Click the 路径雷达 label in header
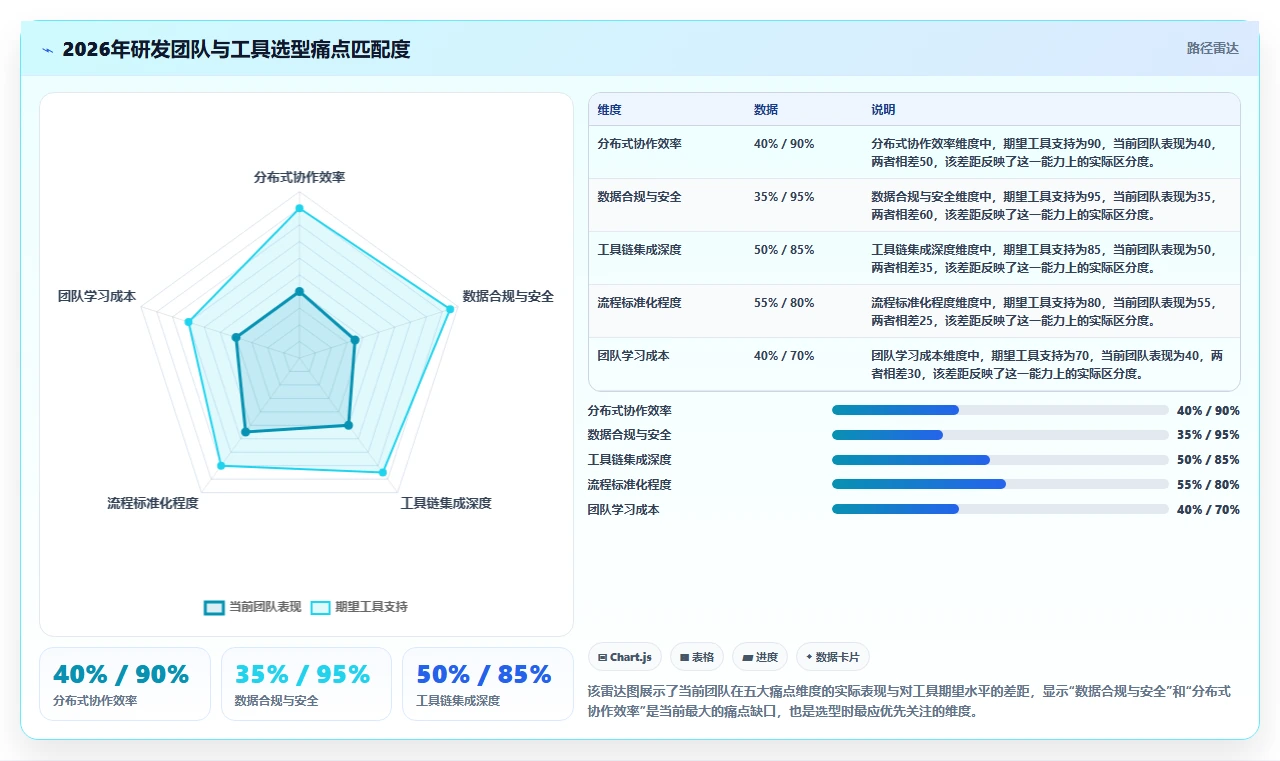This screenshot has width=1280, height=761. pos(1212,48)
